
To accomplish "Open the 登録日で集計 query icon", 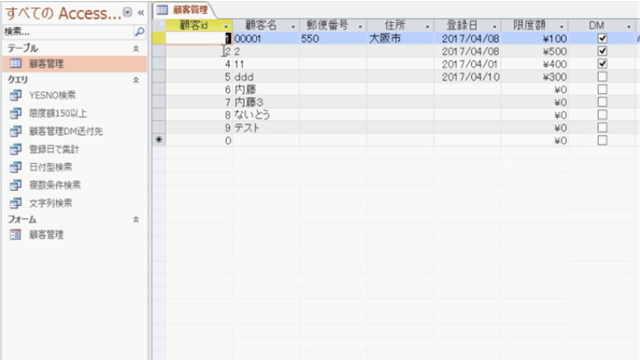I will click(16, 149).
